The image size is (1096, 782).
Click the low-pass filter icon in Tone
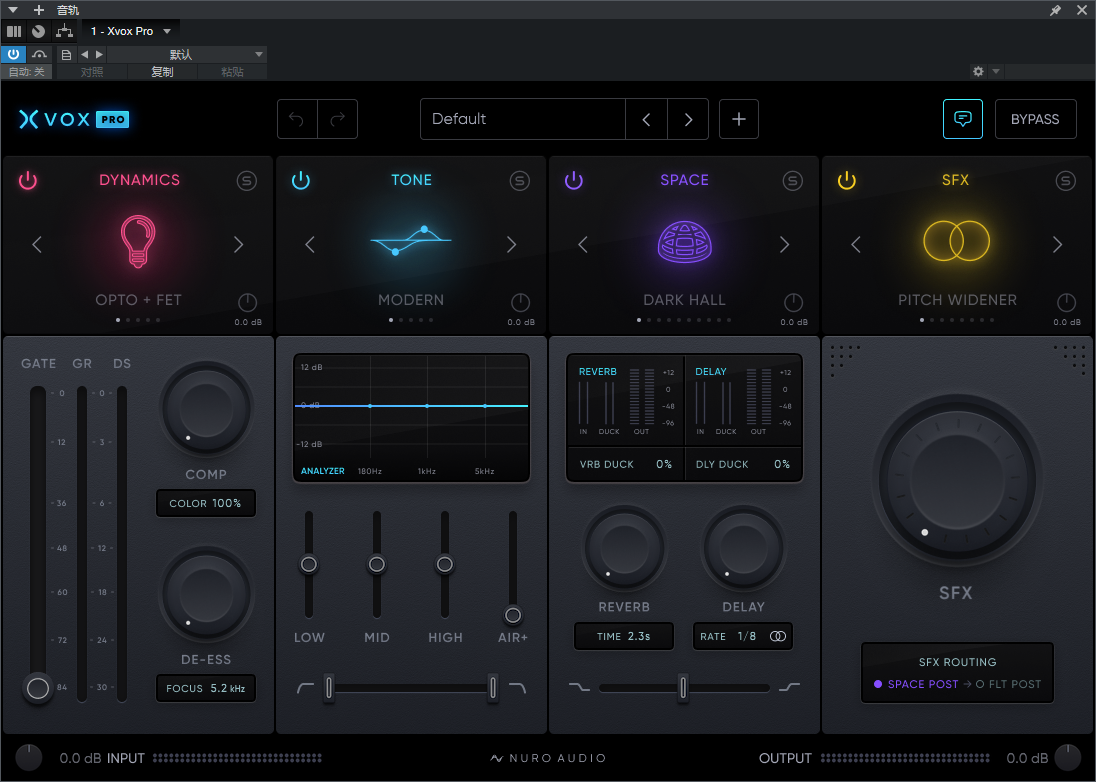click(x=517, y=688)
